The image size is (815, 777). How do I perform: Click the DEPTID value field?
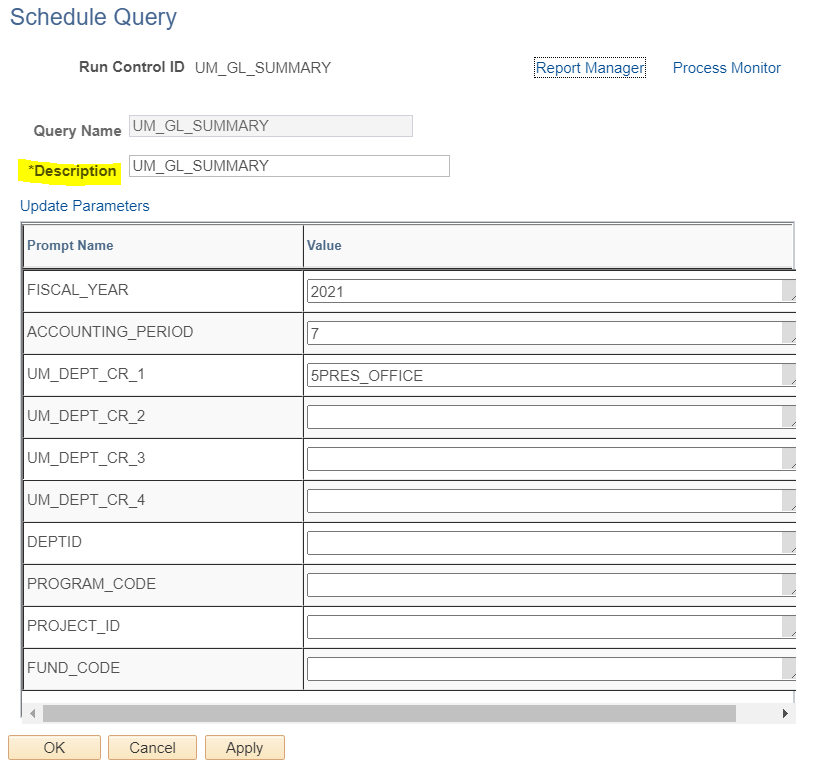coord(551,543)
